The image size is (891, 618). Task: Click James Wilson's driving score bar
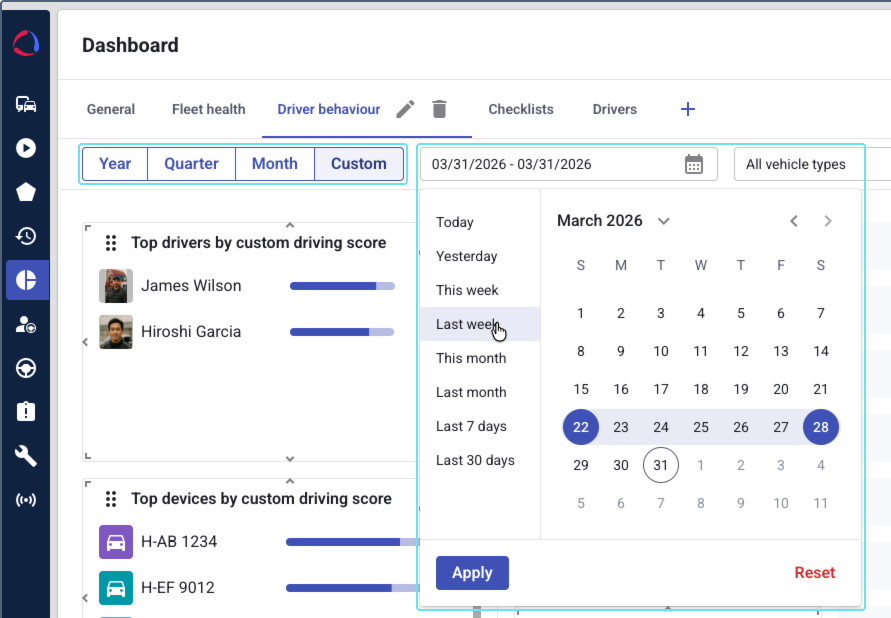coord(342,286)
